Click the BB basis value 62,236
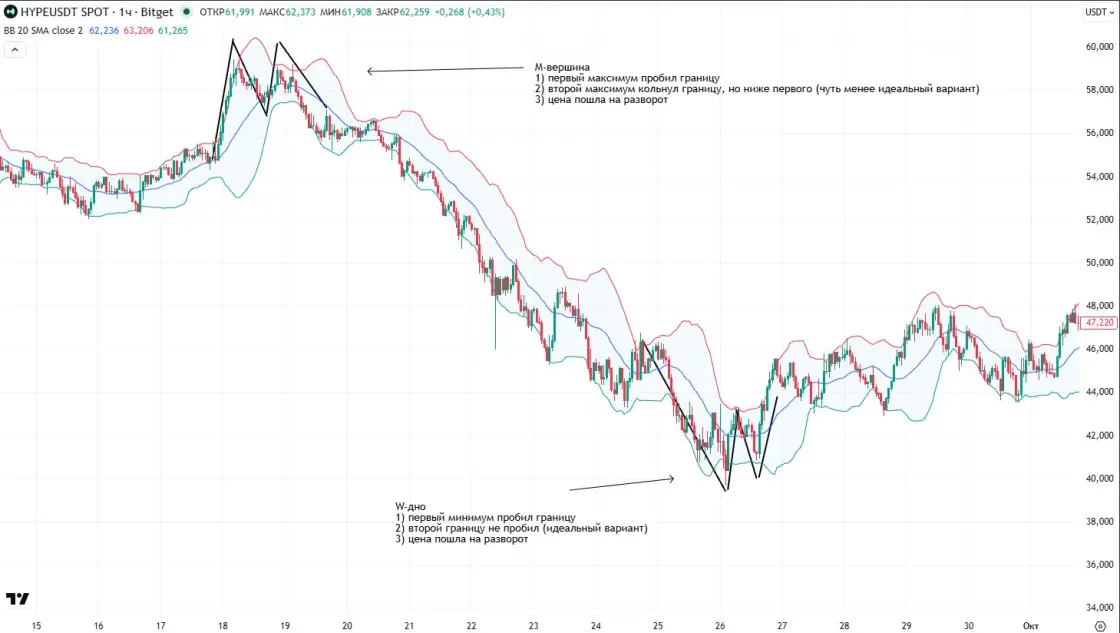 click(x=104, y=31)
